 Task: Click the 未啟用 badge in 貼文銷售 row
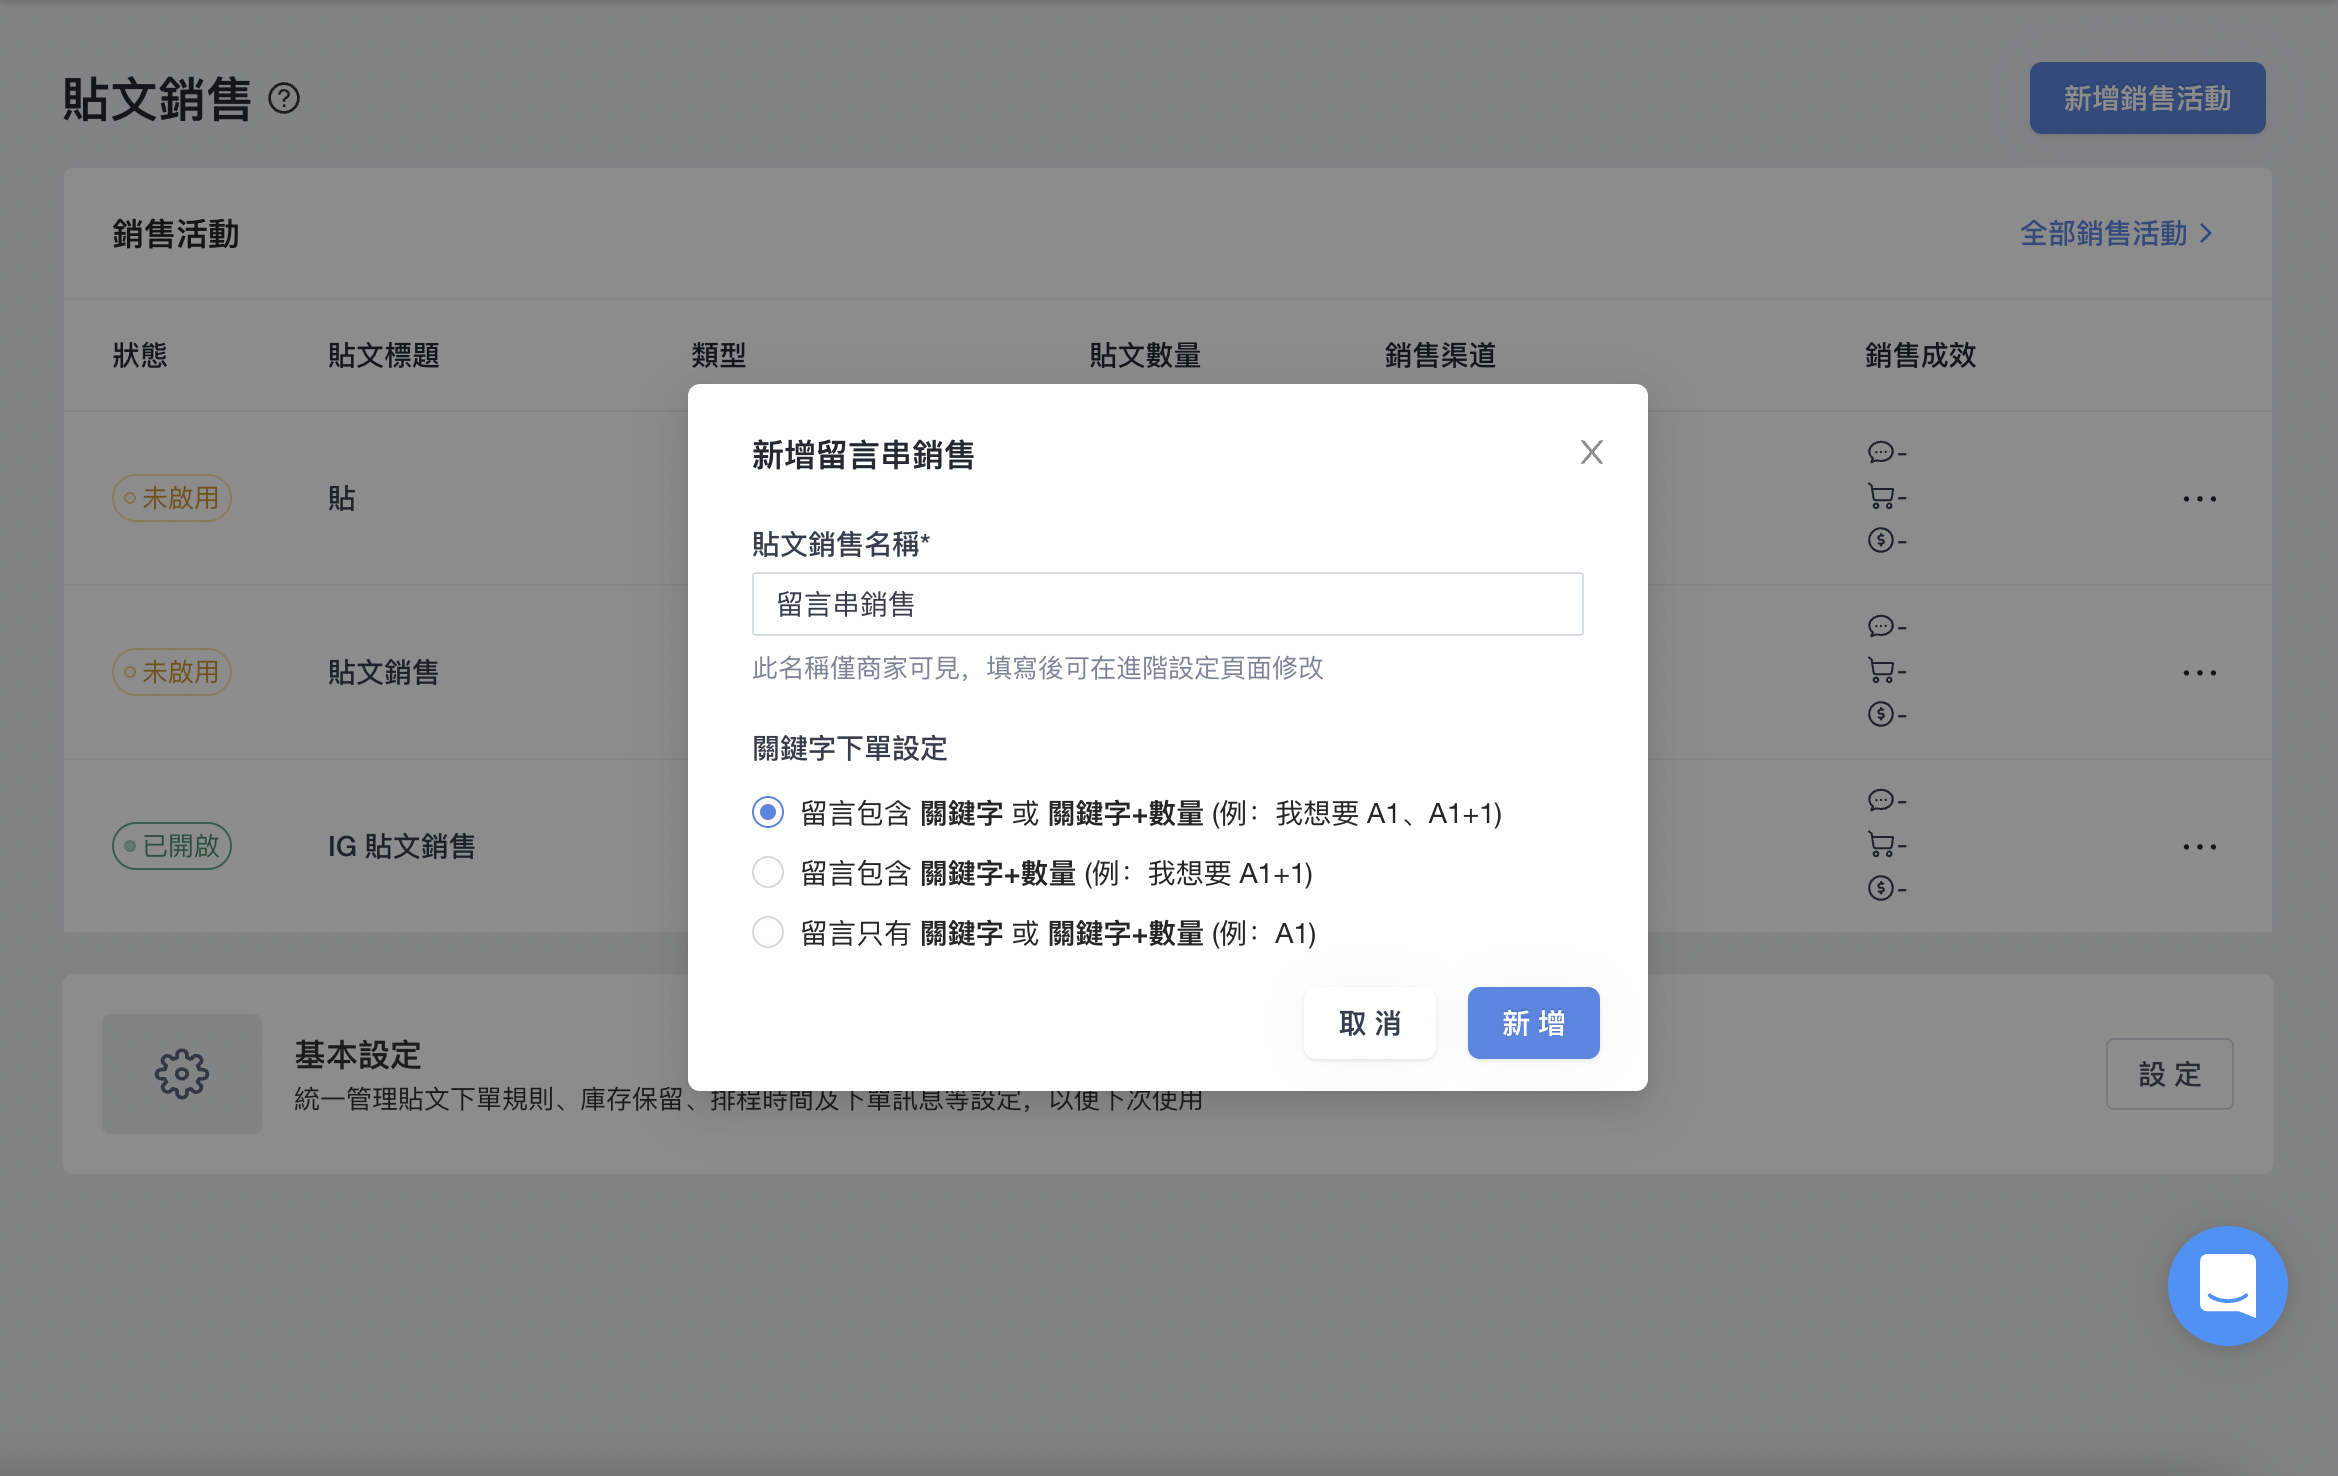[172, 672]
